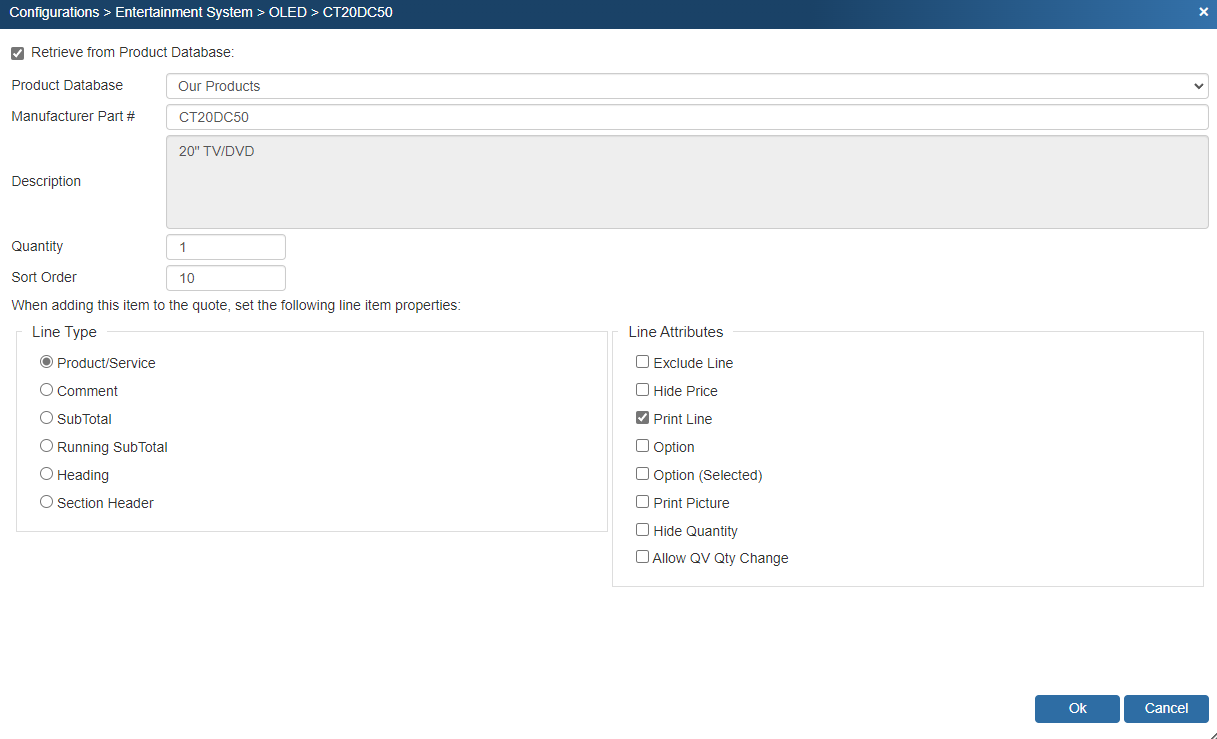1217x739 pixels.
Task: Check the Option (Selected) attribute
Action: 643,474
